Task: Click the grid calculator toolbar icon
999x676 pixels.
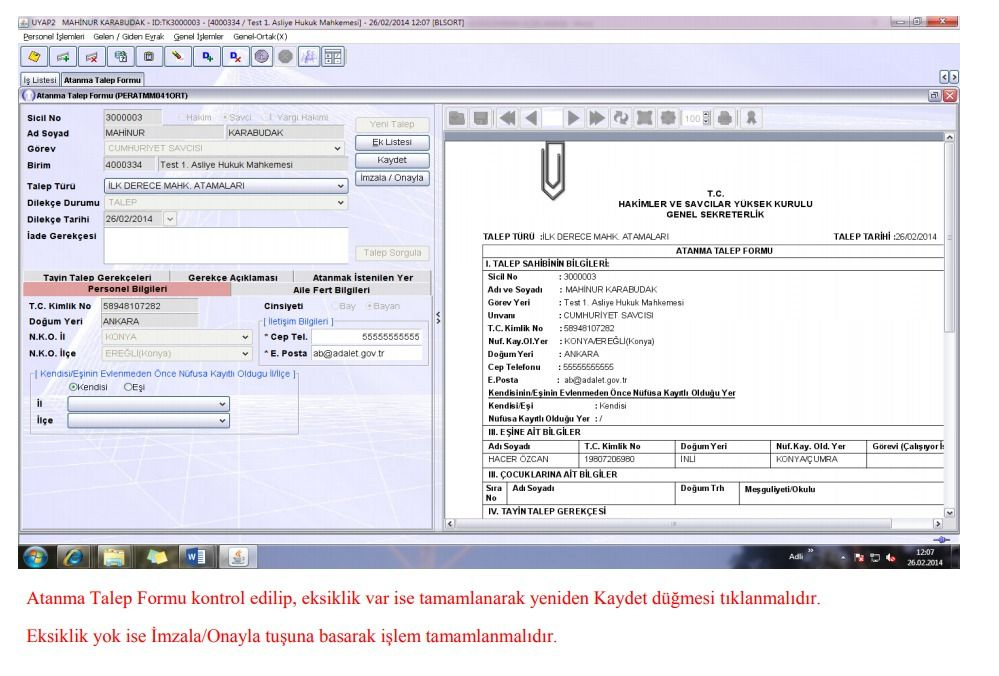Action: coord(333,57)
